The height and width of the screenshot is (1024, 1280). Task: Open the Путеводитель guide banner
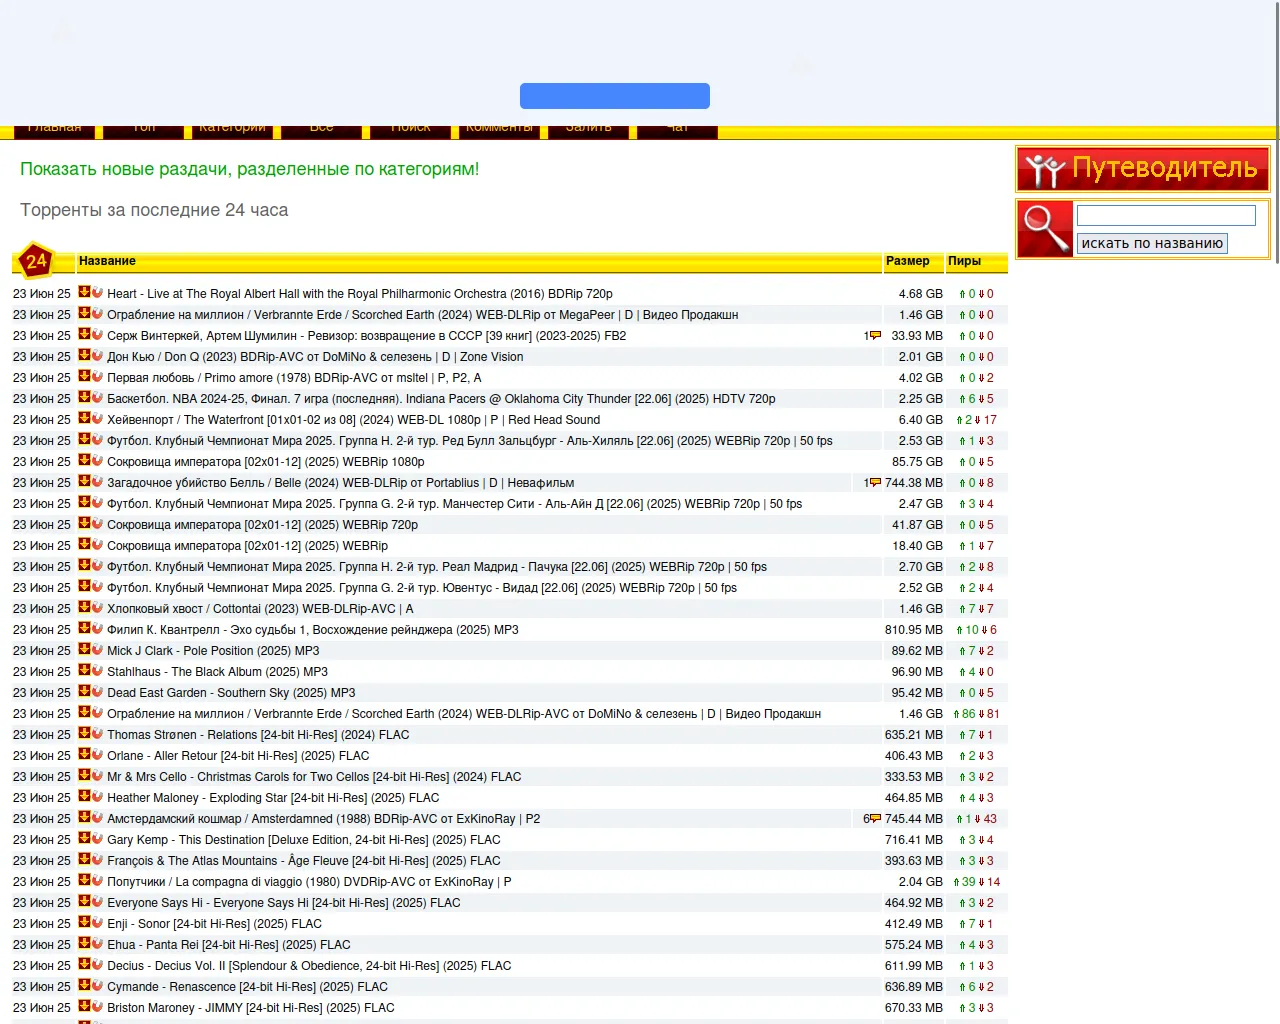pyautogui.click(x=1142, y=169)
